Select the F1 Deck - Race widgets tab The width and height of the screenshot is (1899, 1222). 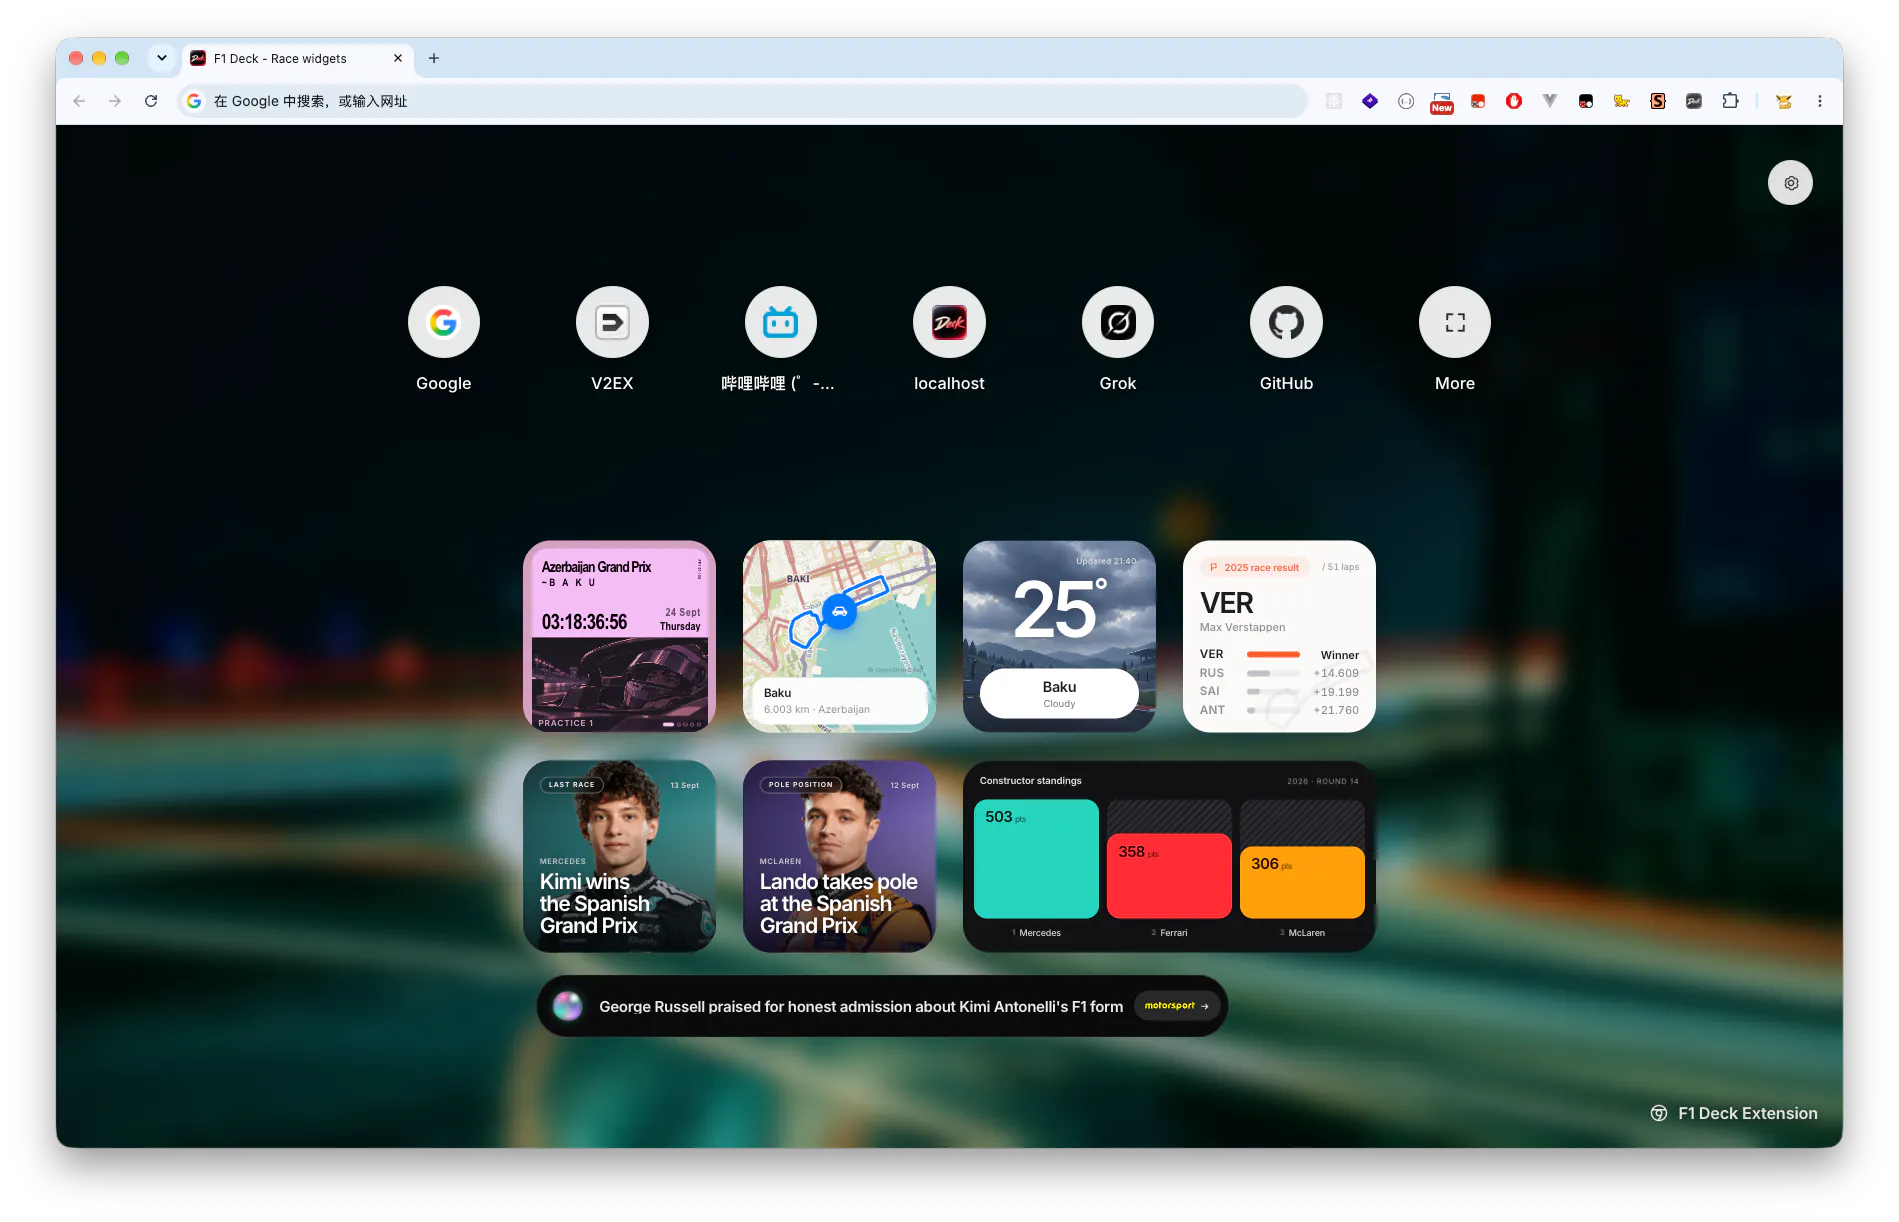(x=297, y=59)
